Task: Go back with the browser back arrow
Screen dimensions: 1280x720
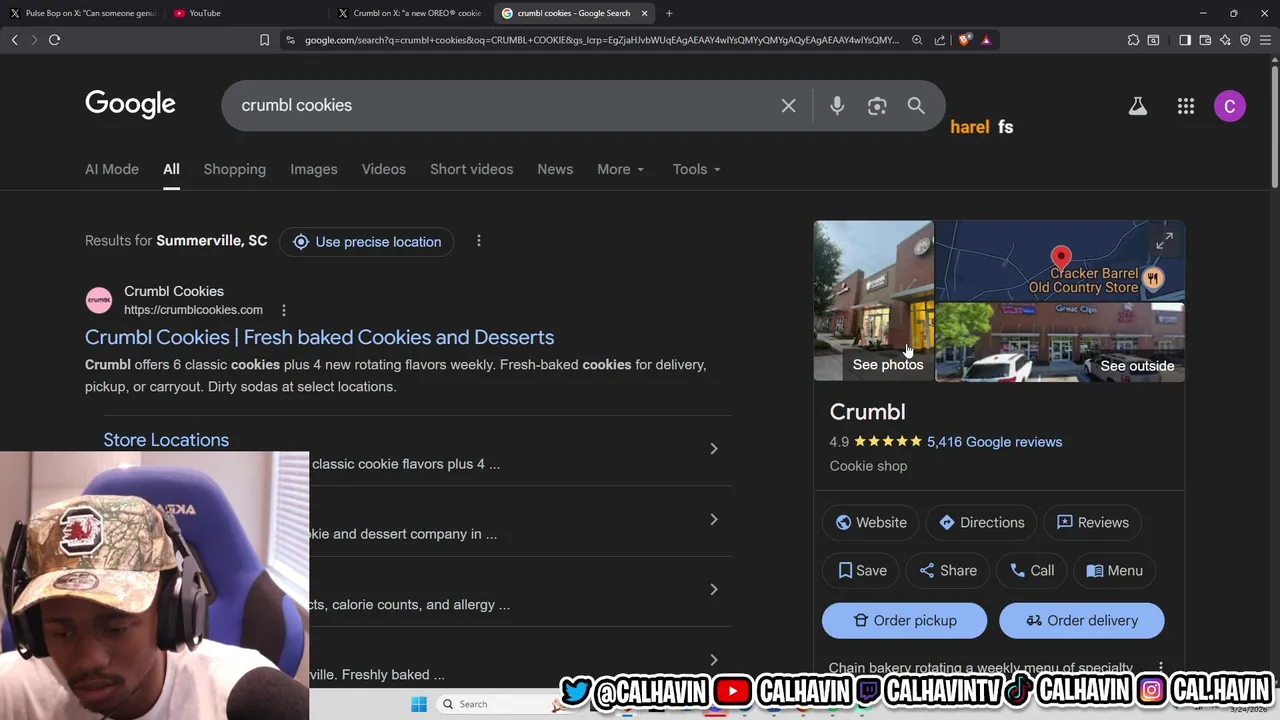Action: click(x=14, y=40)
